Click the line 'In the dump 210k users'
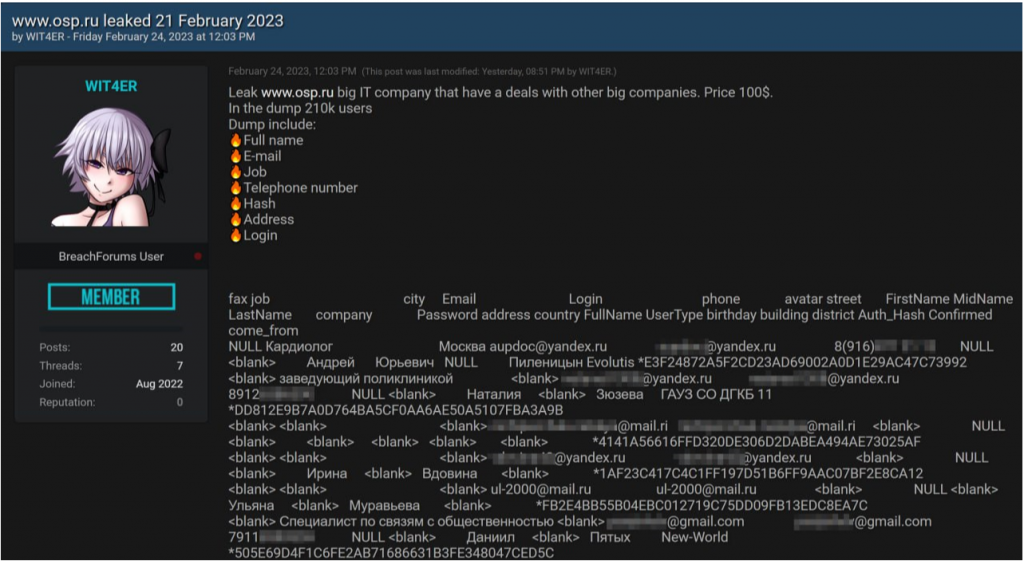The width and height of the screenshot is (1024, 561). point(300,108)
